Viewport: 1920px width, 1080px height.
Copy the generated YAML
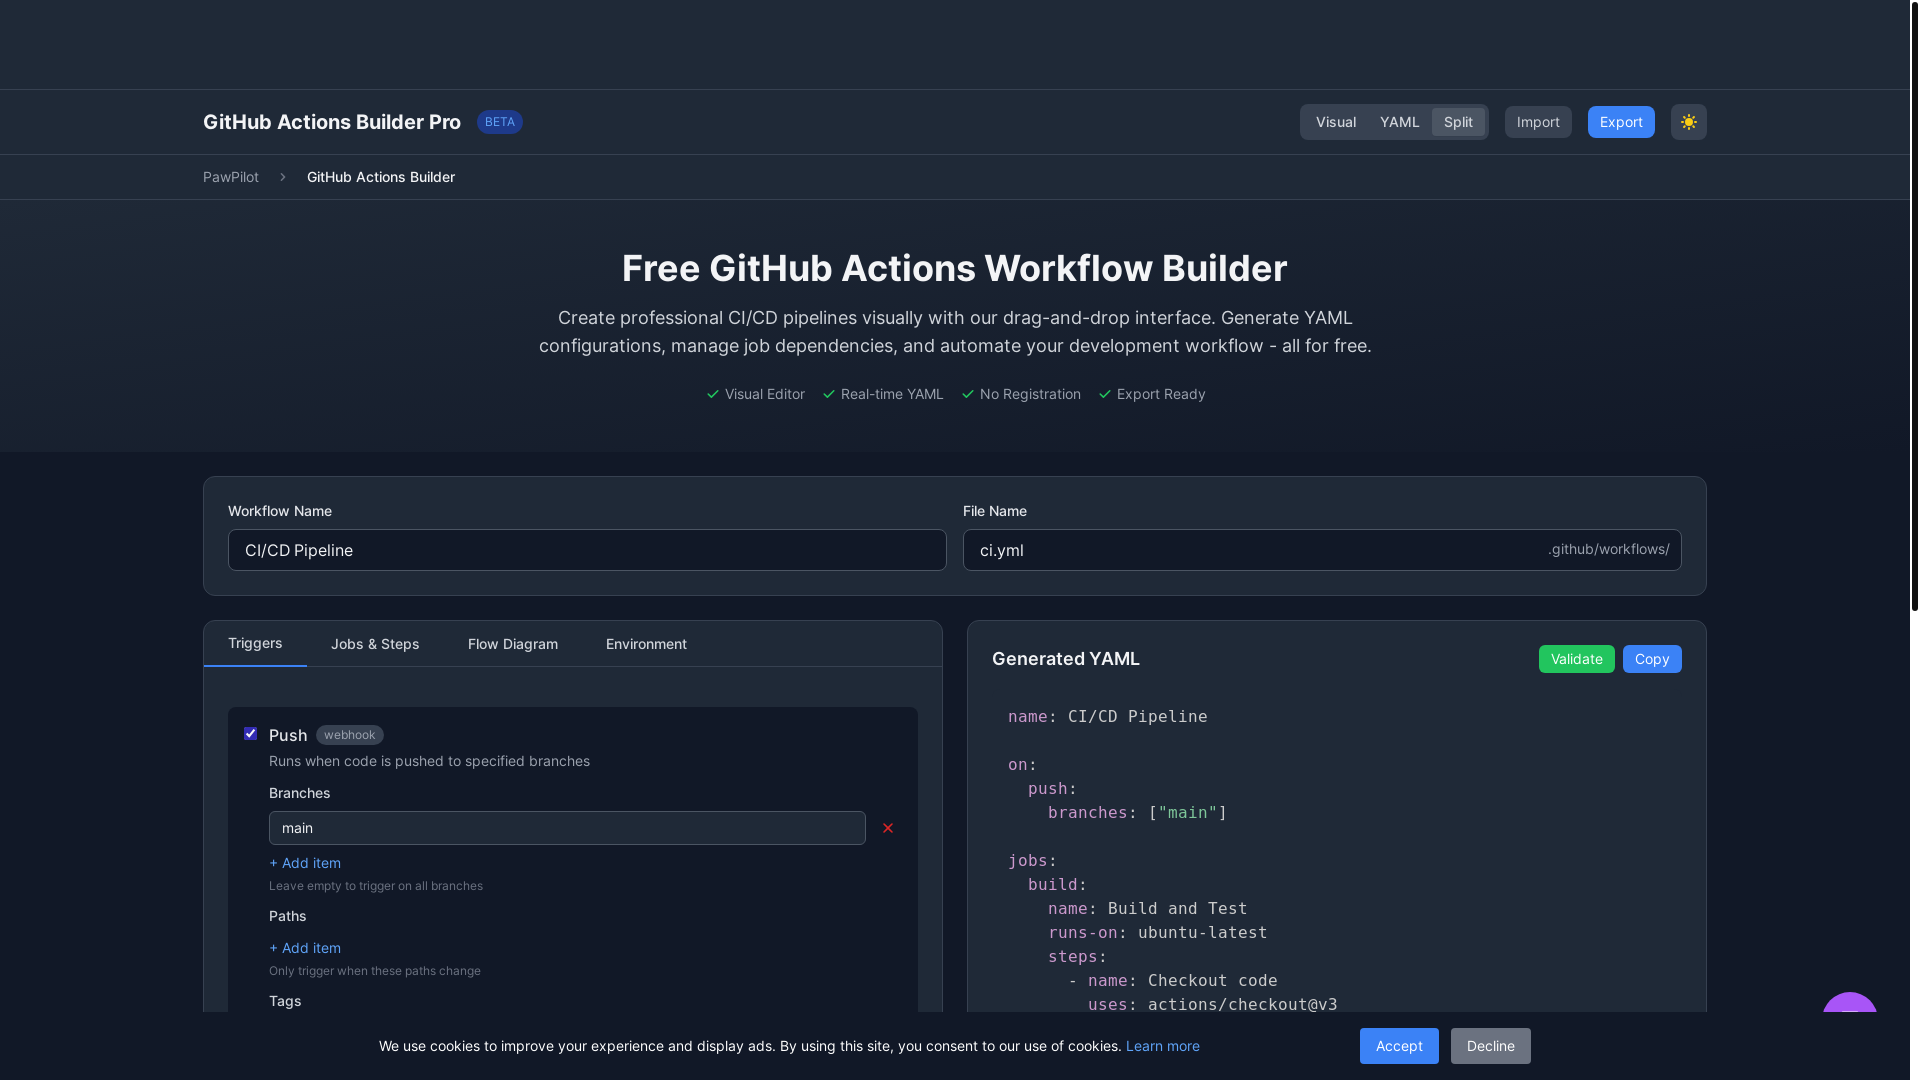tap(1652, 659)
